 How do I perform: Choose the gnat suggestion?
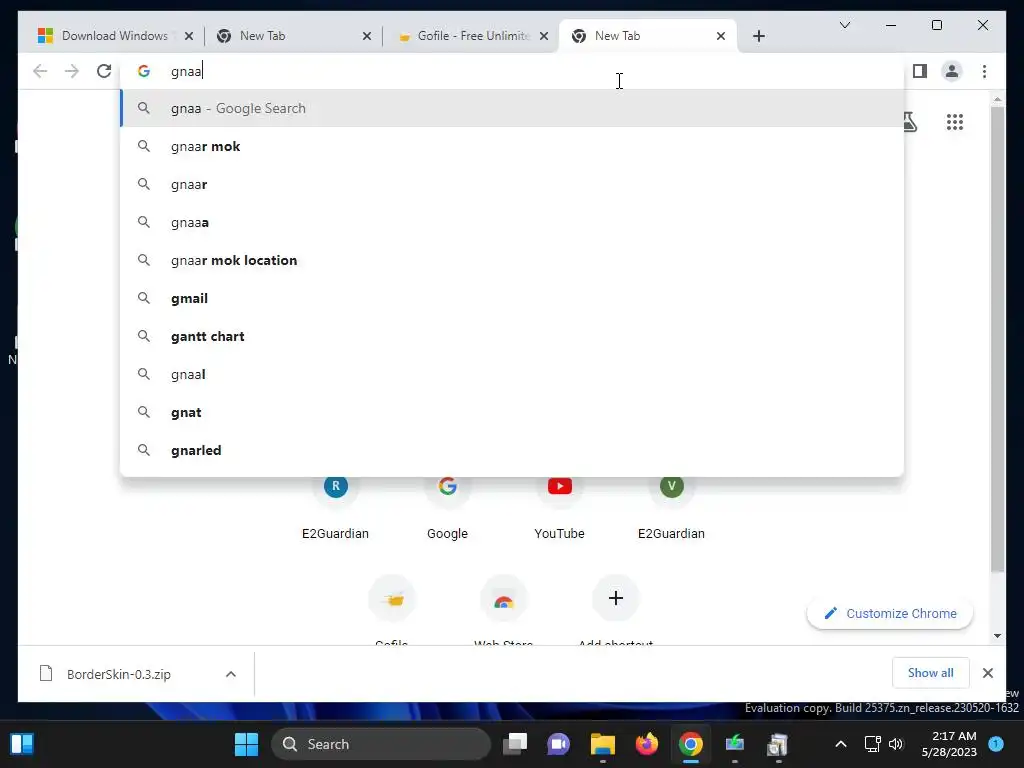[512, 412]
